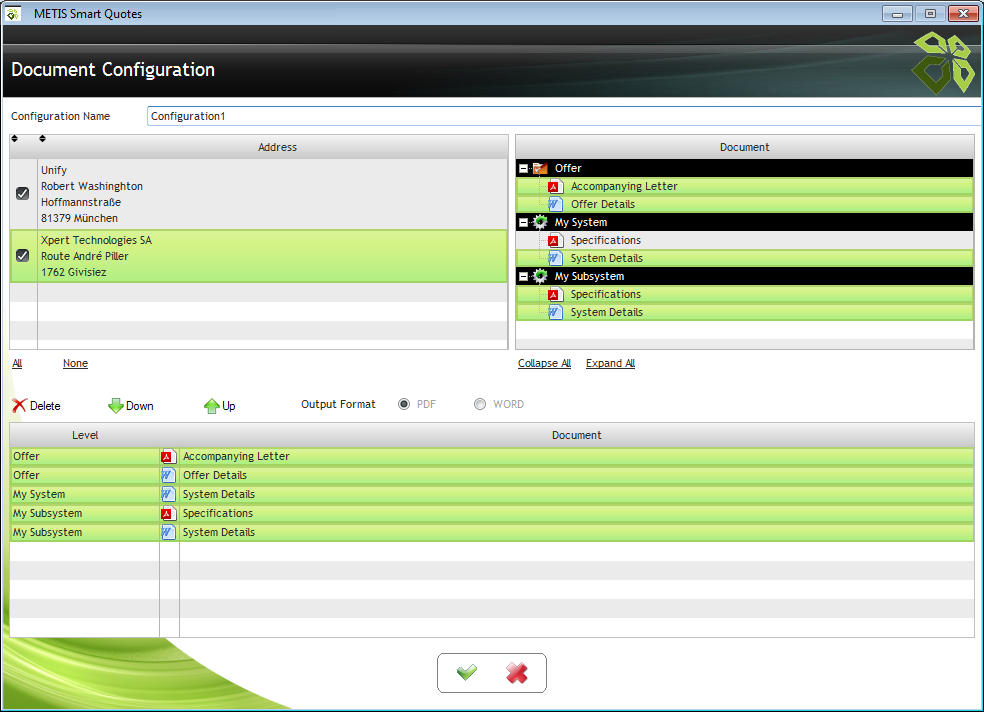The image size is (984, 712).
Task: Click the Delete red cross icon
Action: (20, 406)
